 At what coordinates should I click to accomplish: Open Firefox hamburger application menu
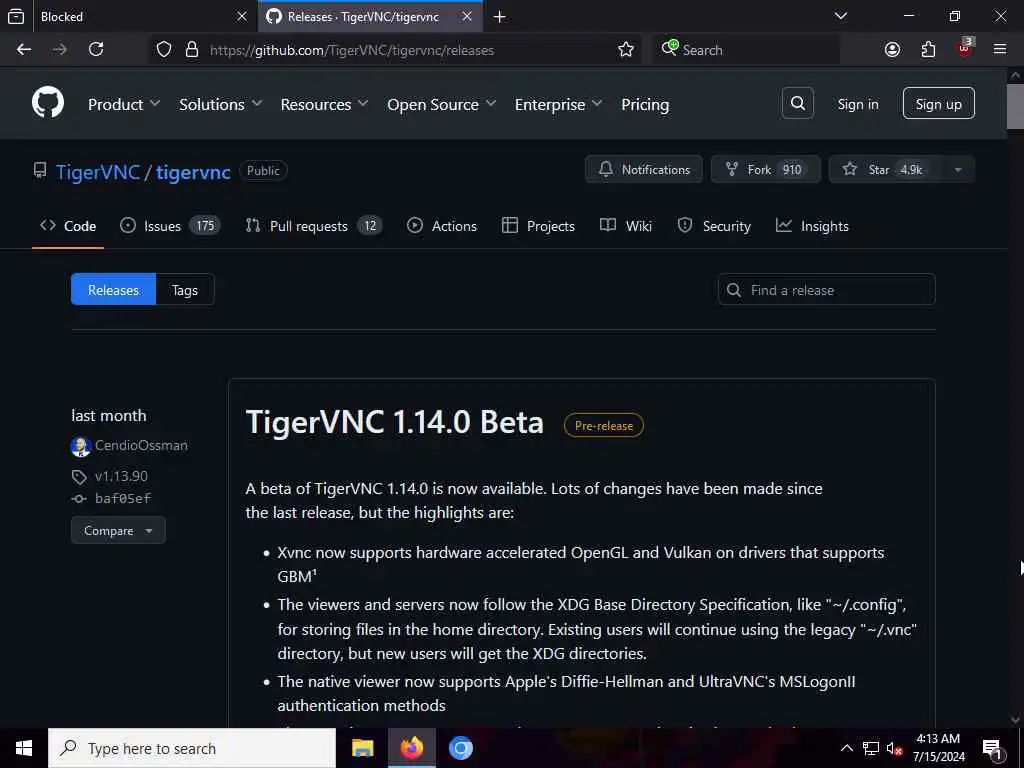pos(1000,49)
